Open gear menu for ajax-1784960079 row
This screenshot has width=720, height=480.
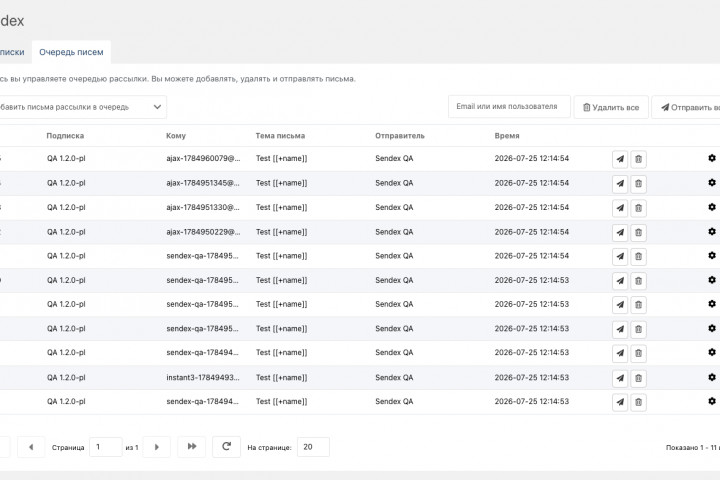[x=712, y=158]
